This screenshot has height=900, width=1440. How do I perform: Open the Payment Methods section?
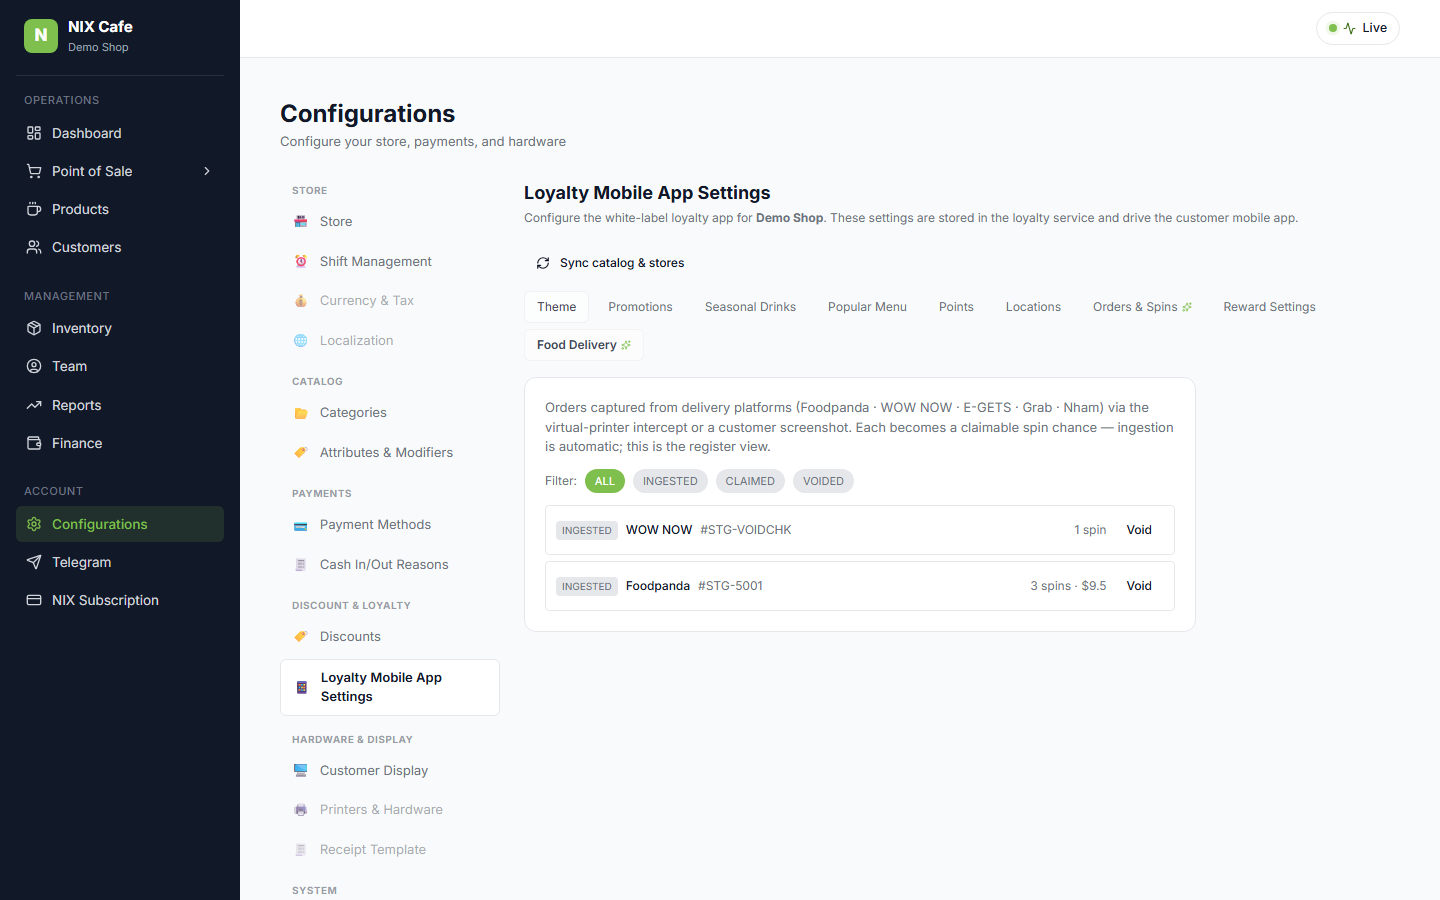tap(390, 525)
